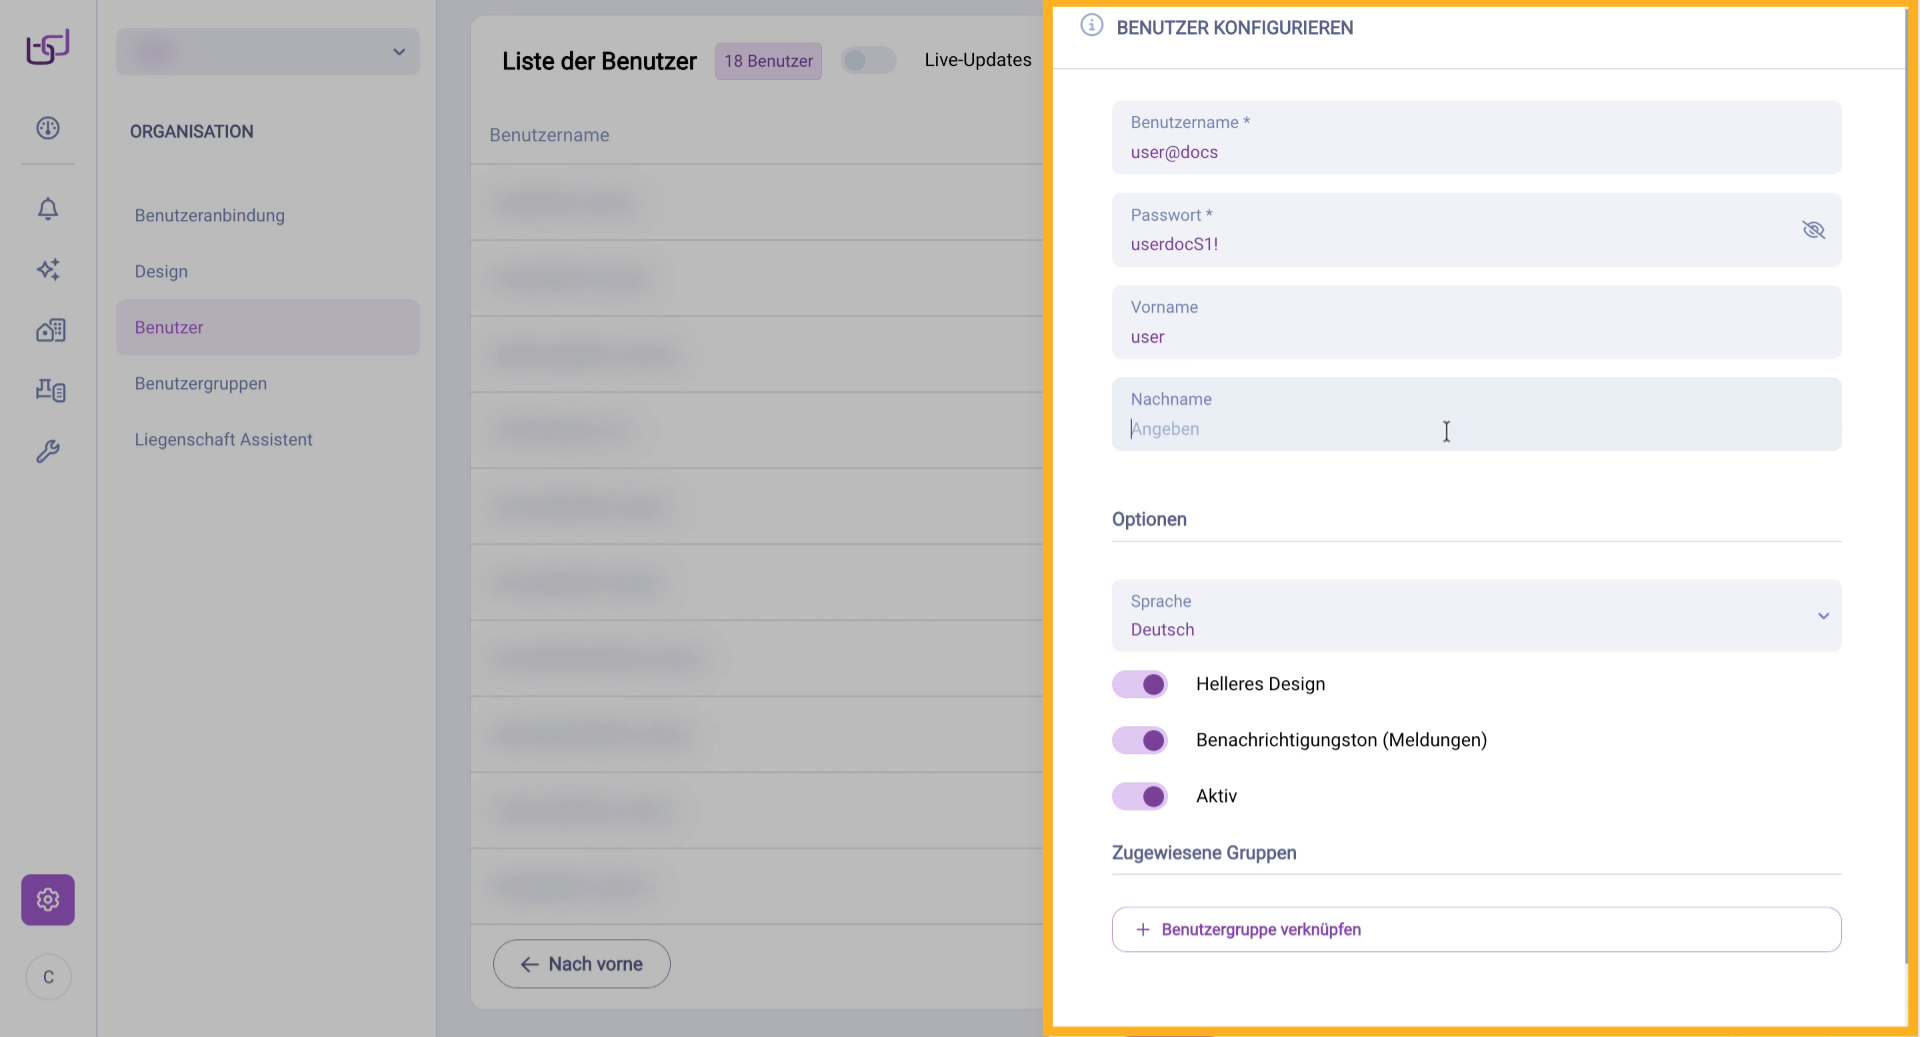Click the wrench tools icon
Screen dimensions: 1920x1037
48,451
